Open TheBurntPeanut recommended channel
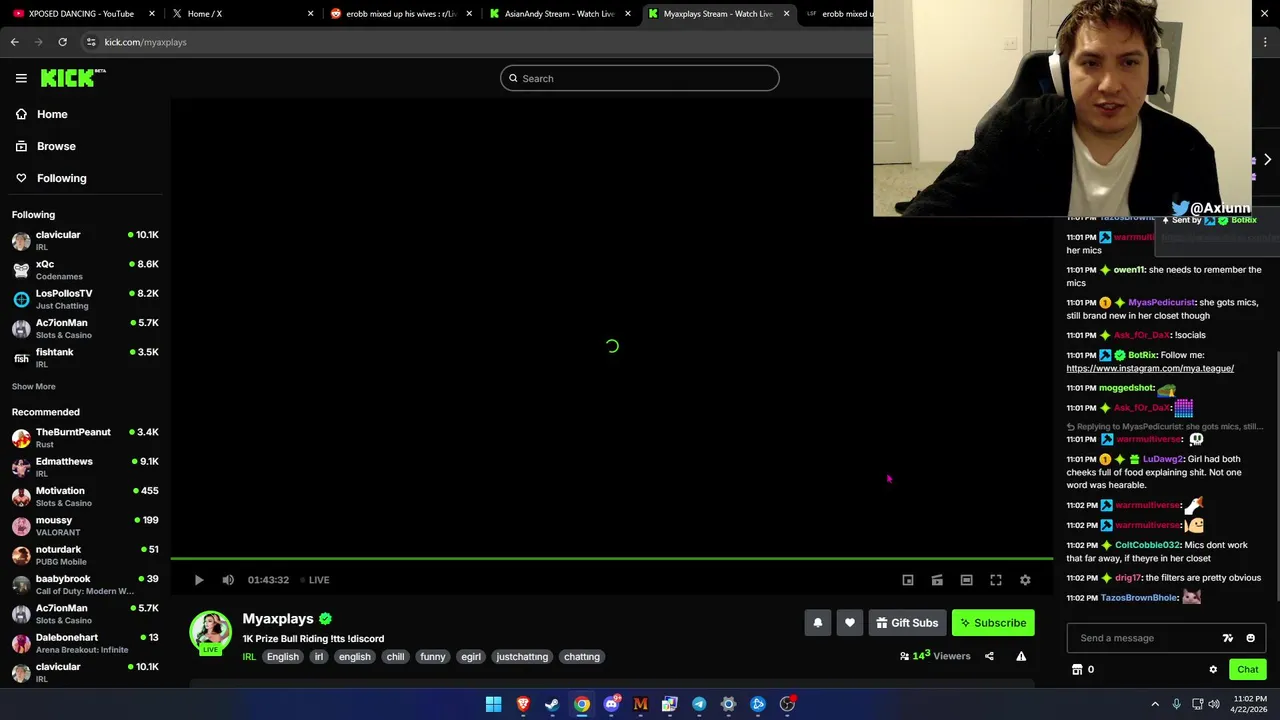Image resolution: width=1280 pixels, height=720 pixels. click(x=85, y=437)
